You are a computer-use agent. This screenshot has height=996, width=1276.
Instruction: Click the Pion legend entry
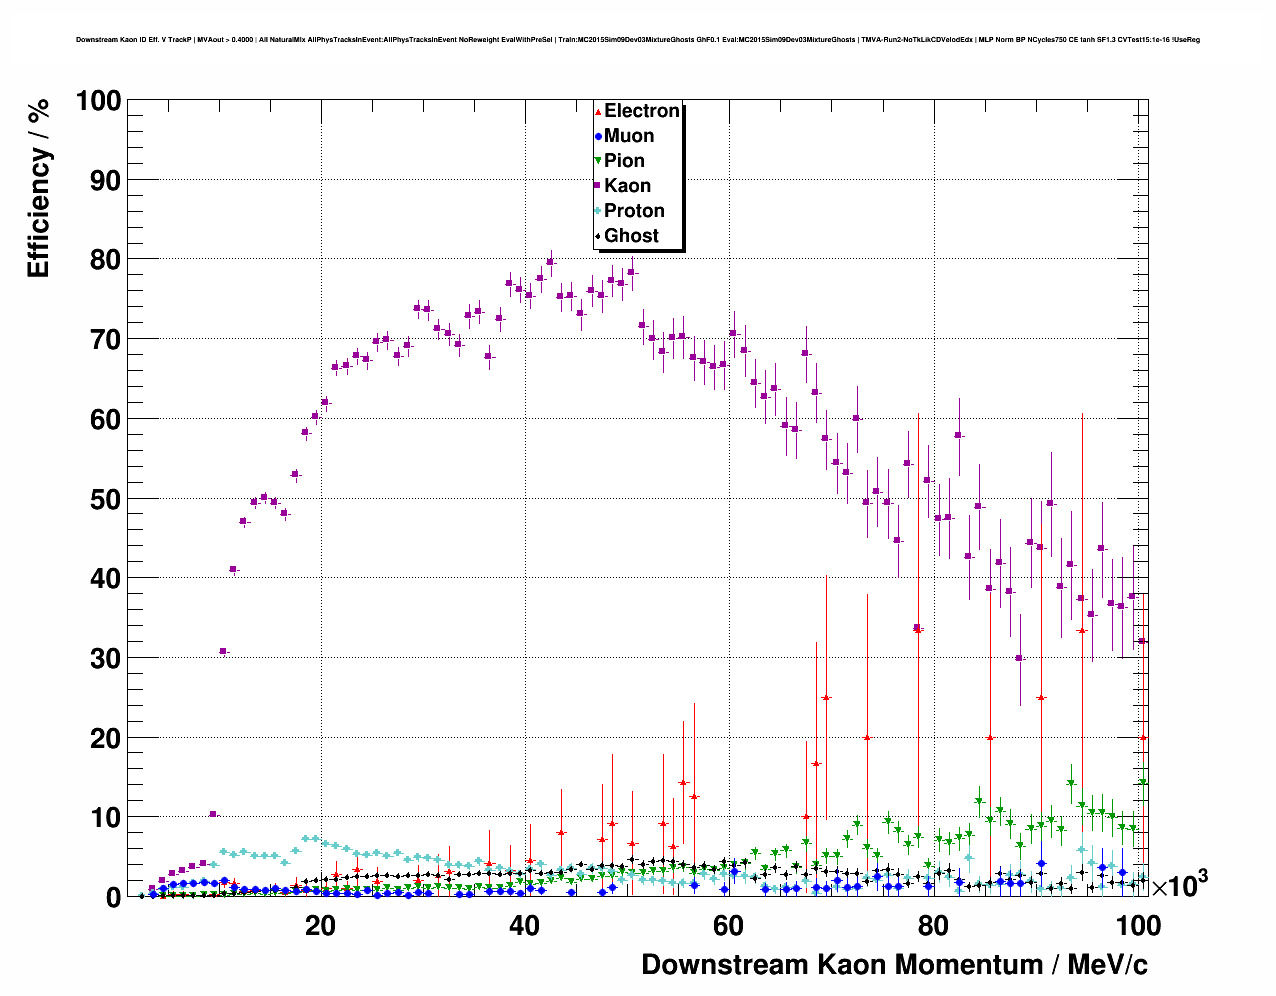point(620,161)
